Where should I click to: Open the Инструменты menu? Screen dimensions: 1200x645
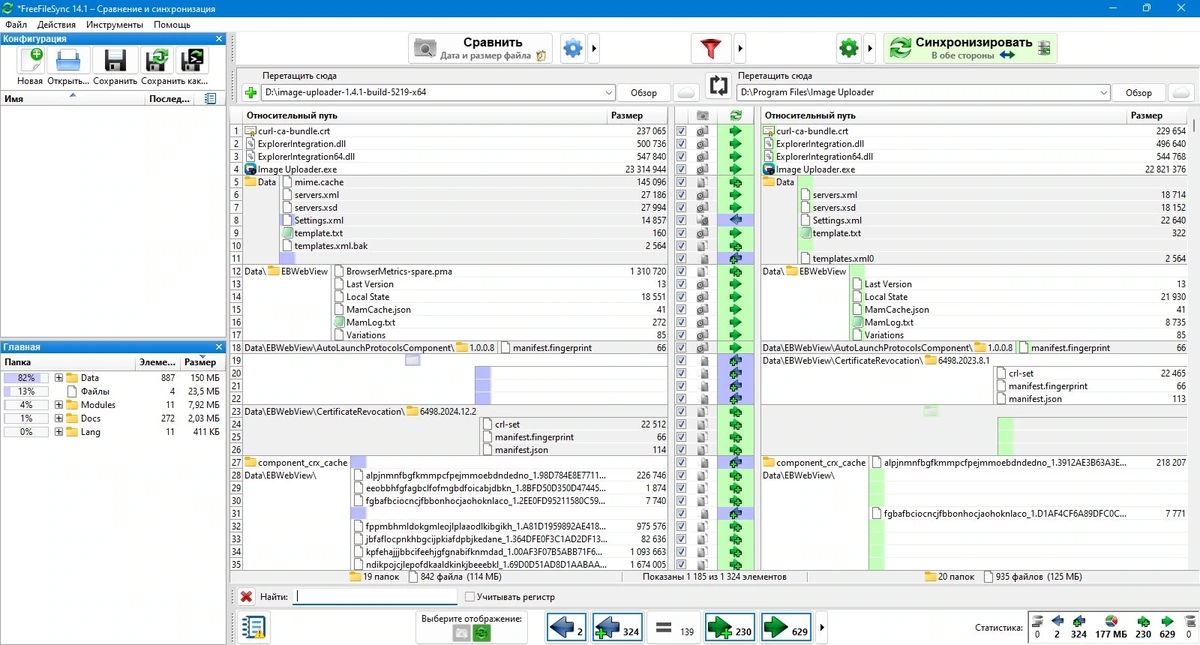pos(113,24)
